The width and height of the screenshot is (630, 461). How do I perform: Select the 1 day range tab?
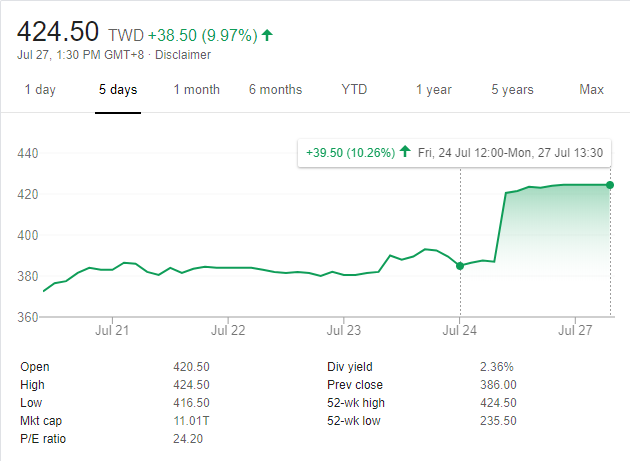coord(40,90)
